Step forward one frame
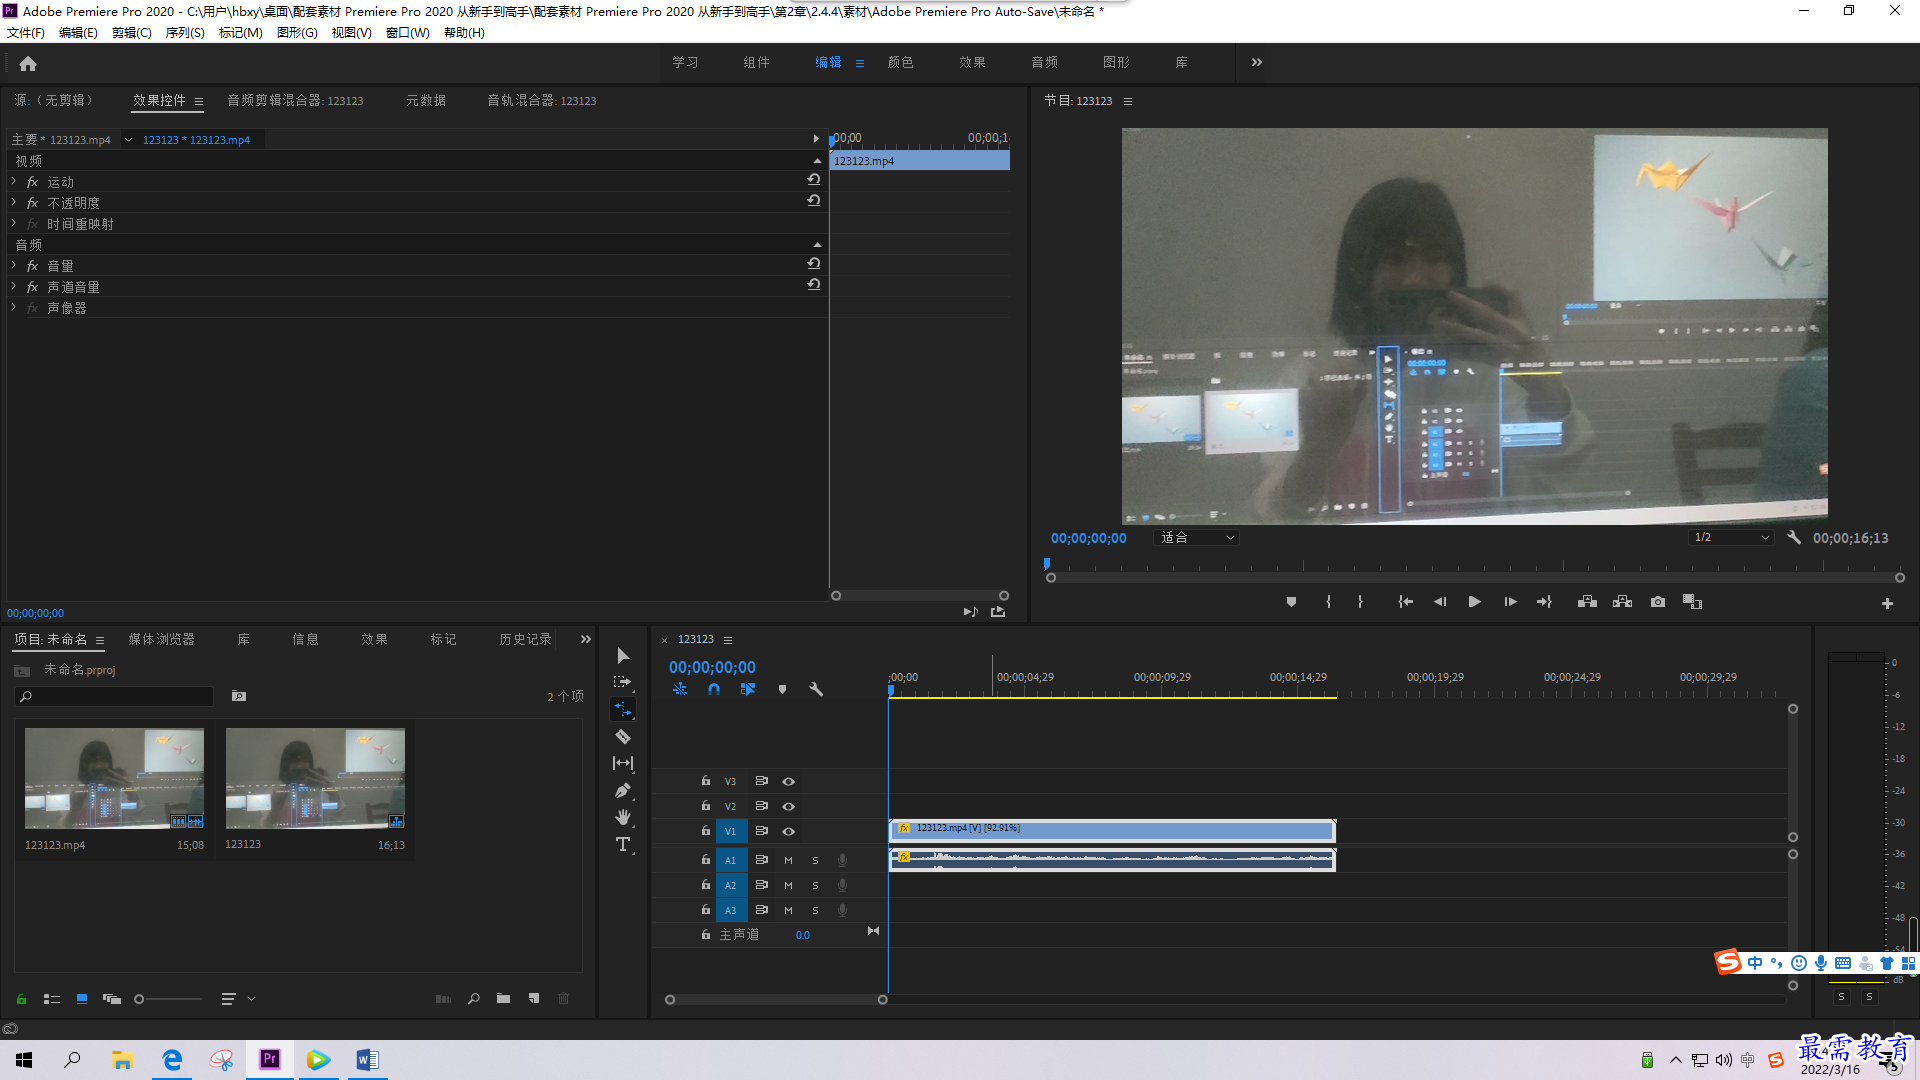1920x1080 pixels. (x=1510, y=602)
